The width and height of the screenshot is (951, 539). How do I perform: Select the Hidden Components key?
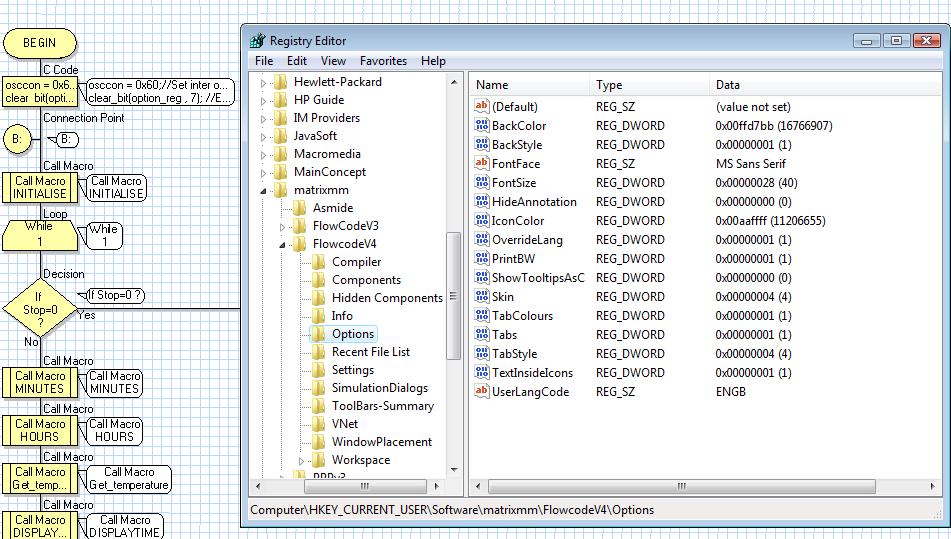pyautogui.click(x=387, y=298)
